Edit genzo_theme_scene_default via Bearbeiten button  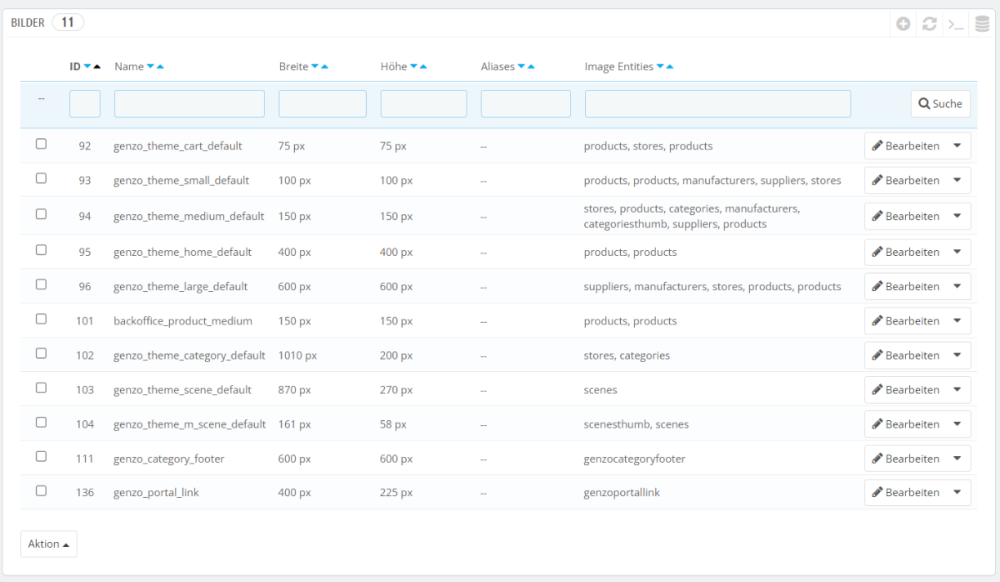[x=905, y=390]
